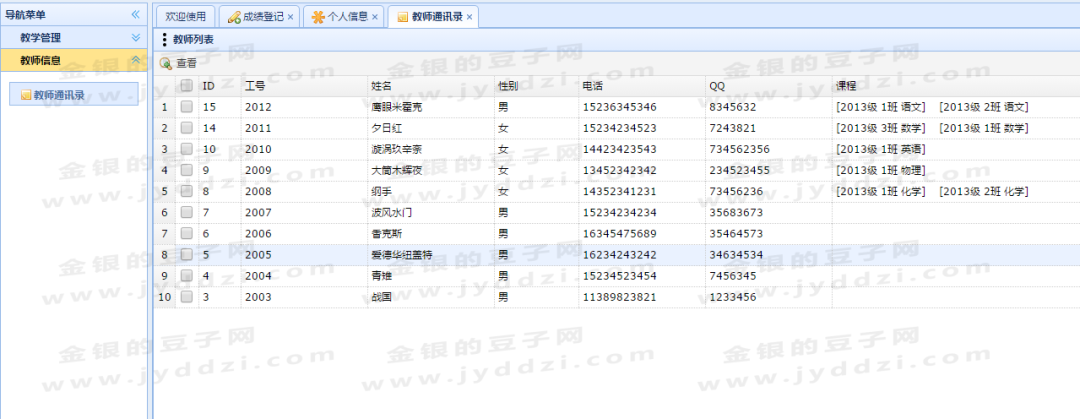Click phone number 15236345346
The width and height of the screenshot is (1080, 419).
point(619,107)
